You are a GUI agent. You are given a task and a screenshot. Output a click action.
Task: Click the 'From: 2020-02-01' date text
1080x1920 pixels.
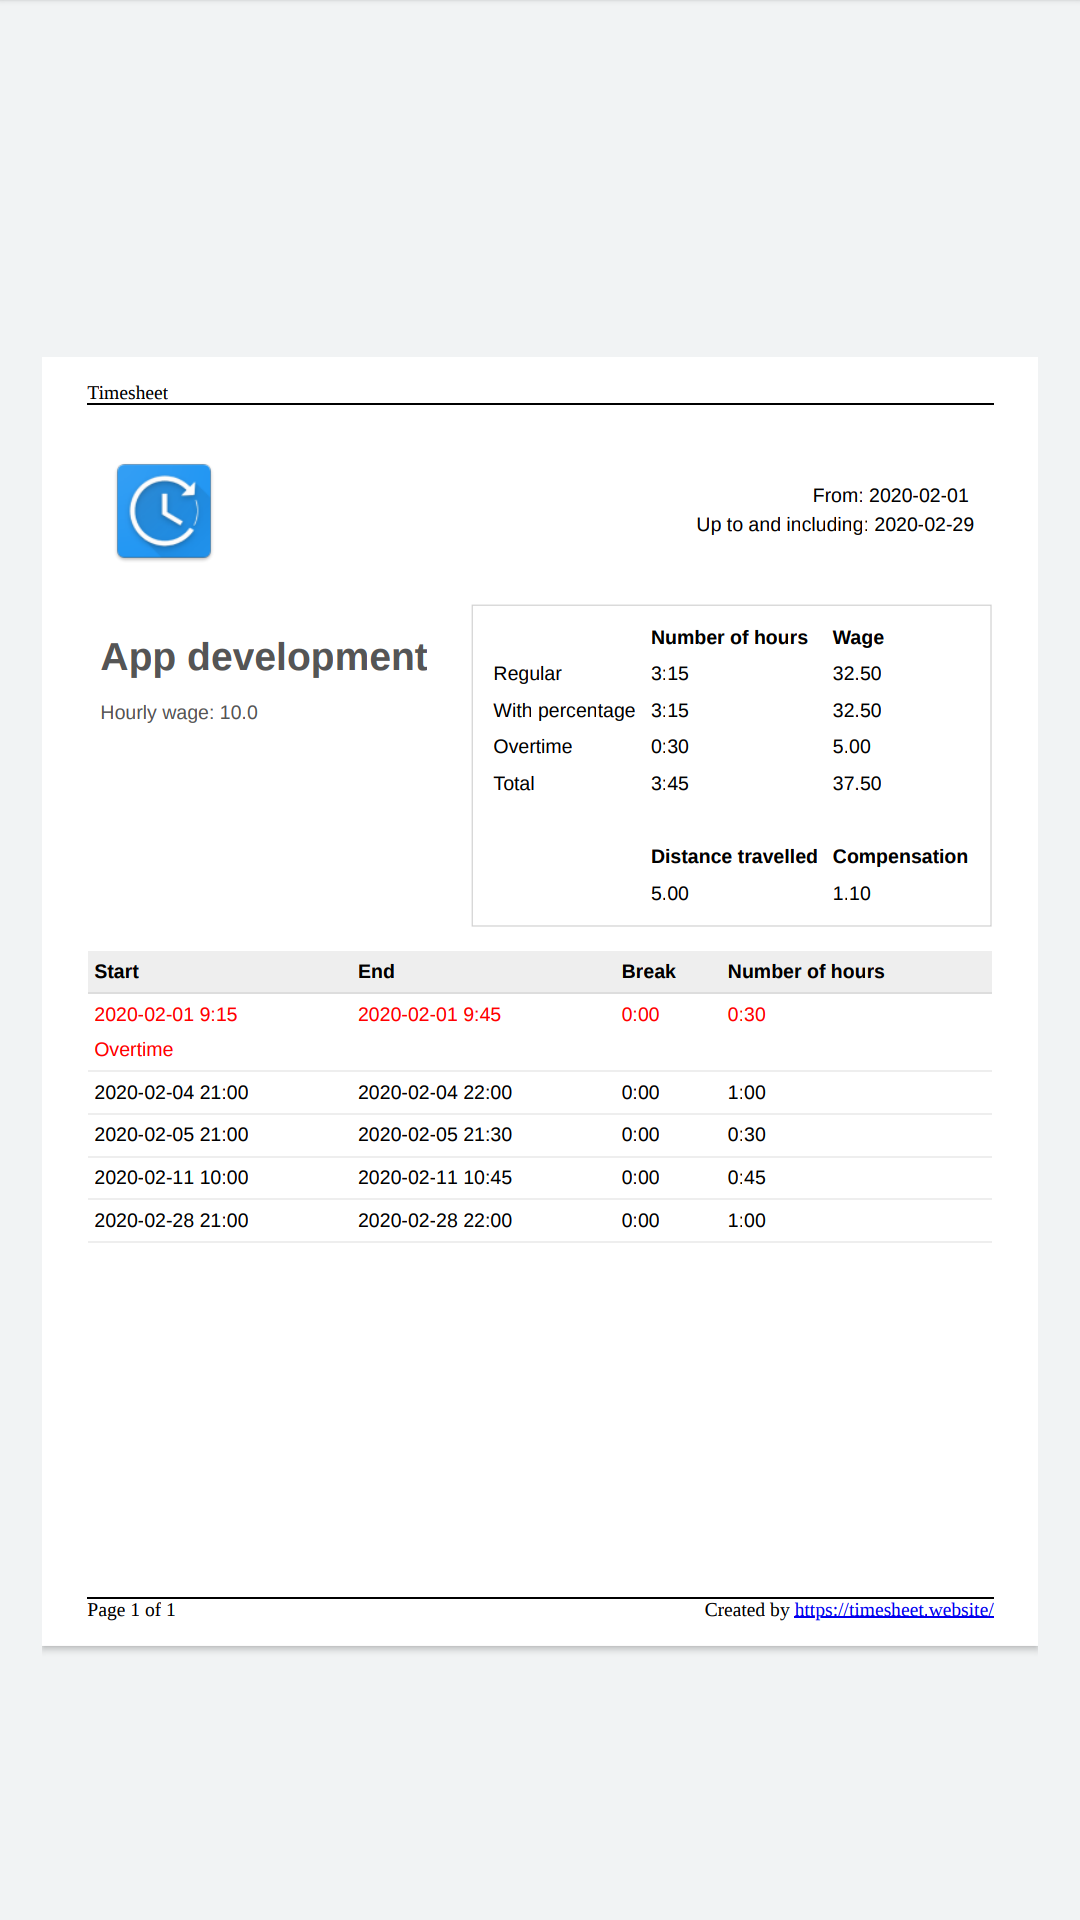point(891,495)
